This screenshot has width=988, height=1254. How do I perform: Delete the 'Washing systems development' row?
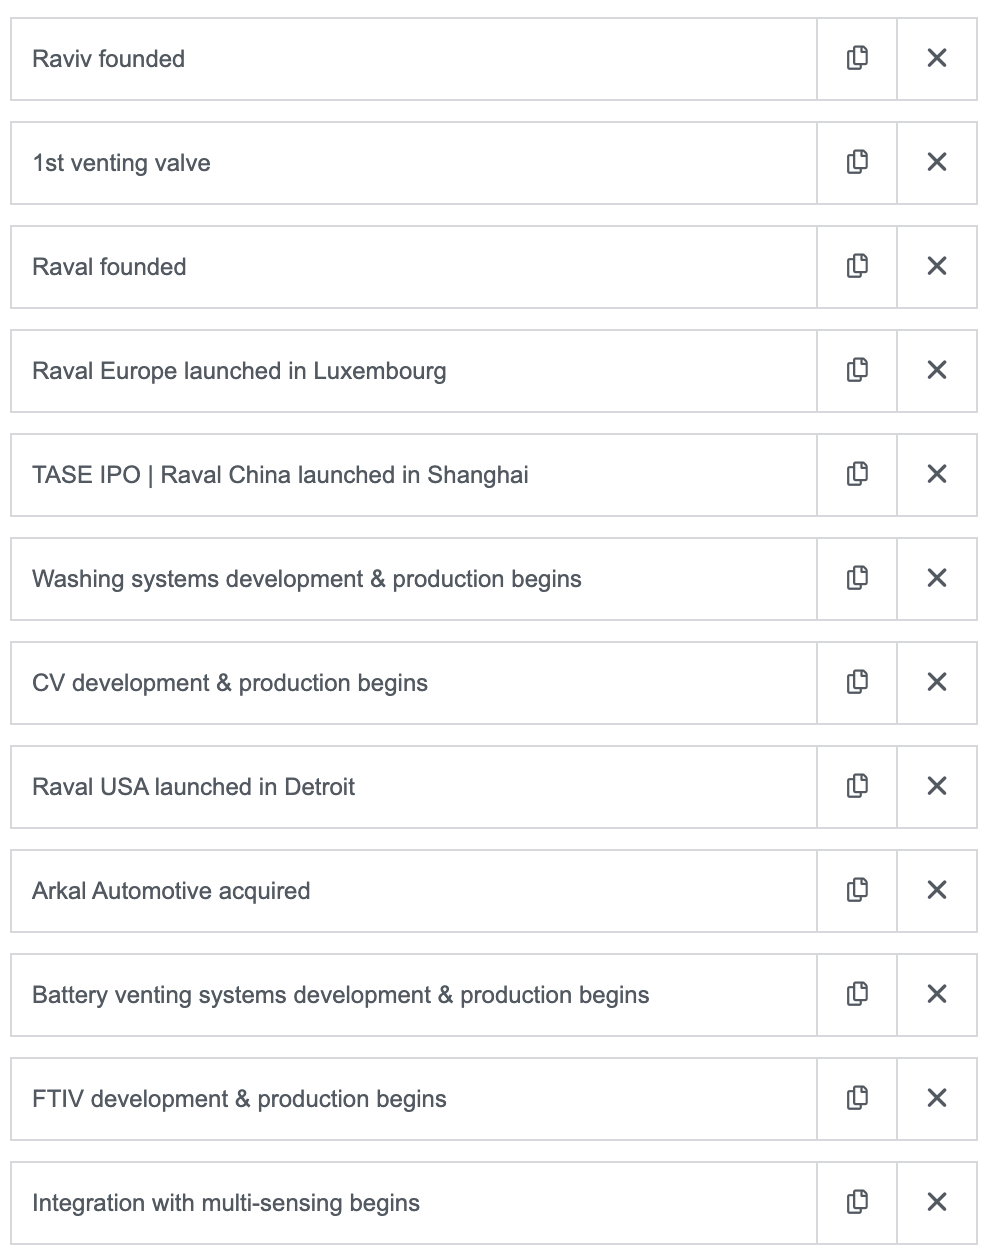pyautogui.click(x=937, y=578)
